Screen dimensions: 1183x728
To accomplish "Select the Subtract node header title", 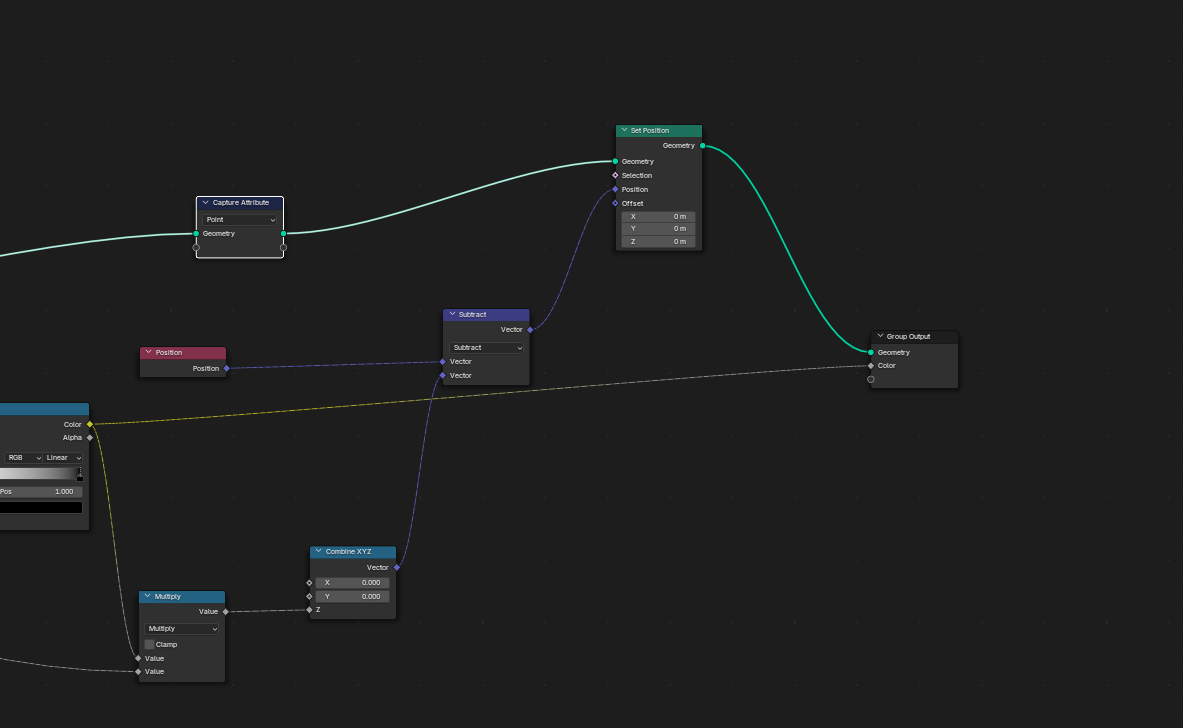I will click(x=472, y=315).
